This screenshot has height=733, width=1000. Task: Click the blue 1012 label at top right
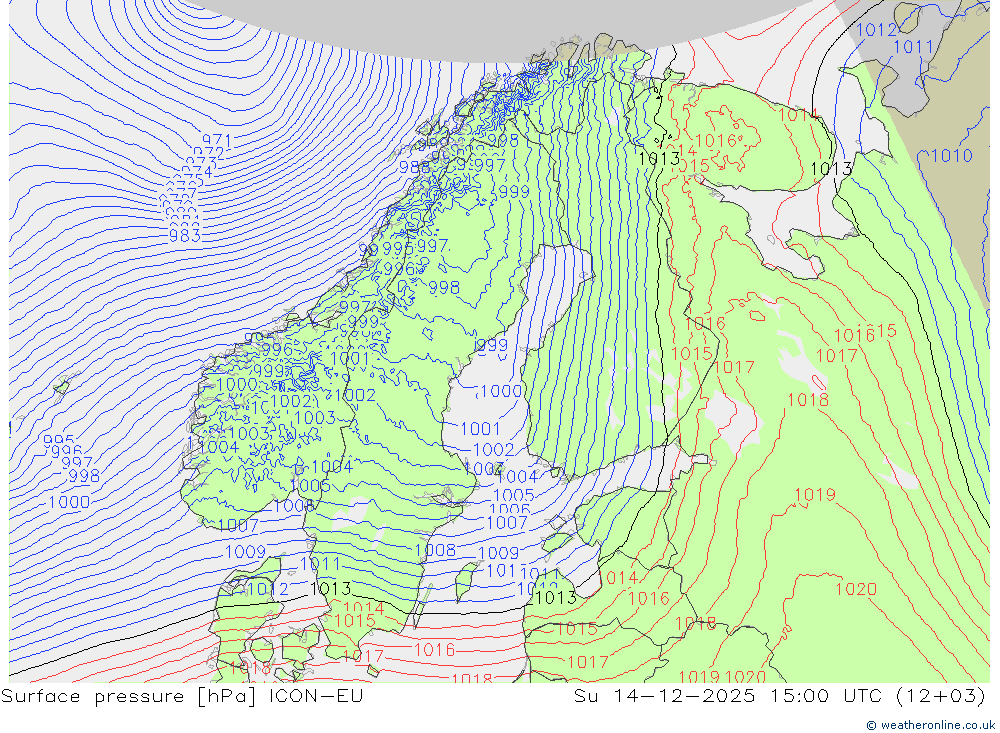[876, 29]
